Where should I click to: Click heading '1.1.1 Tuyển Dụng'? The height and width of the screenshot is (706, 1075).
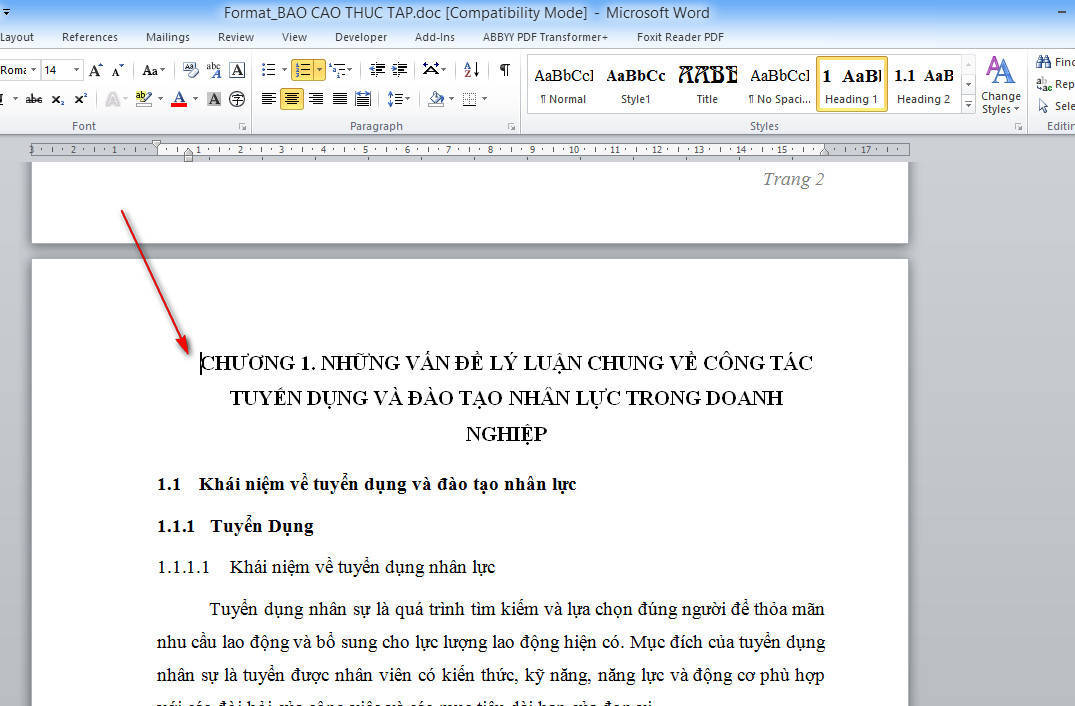(235, 526)
